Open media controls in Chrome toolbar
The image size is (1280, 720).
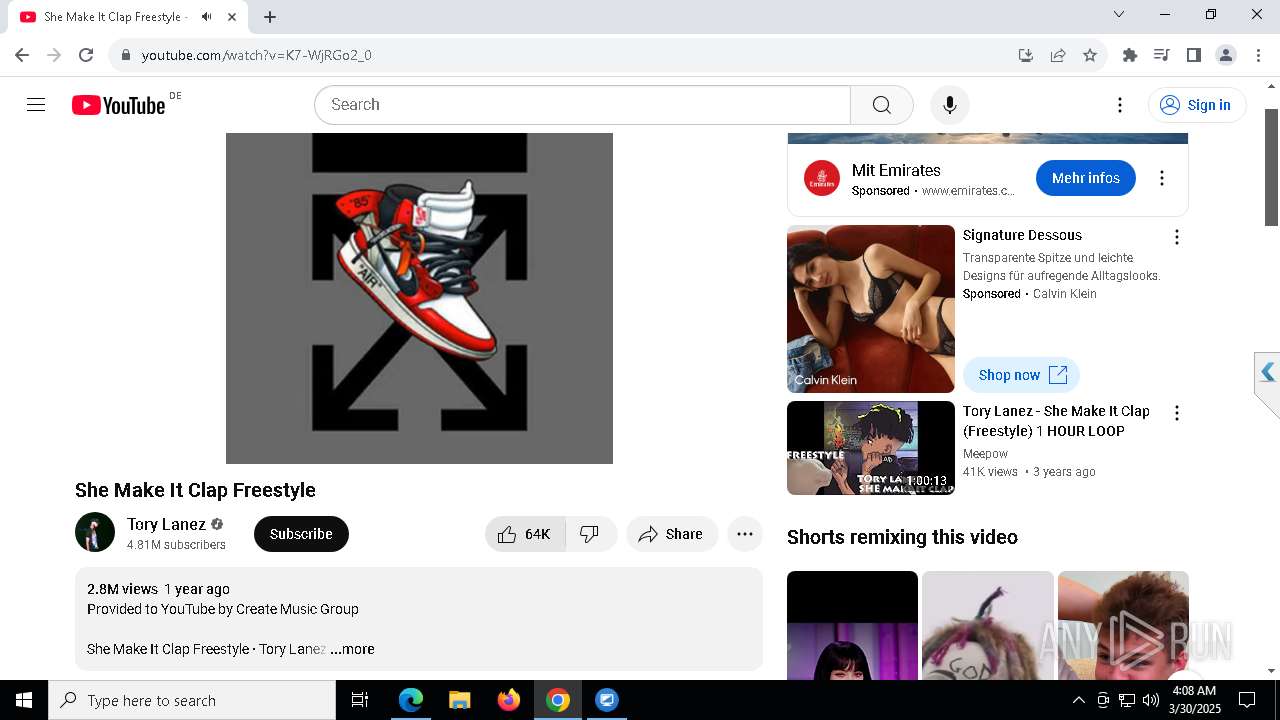click(1162, 55)
